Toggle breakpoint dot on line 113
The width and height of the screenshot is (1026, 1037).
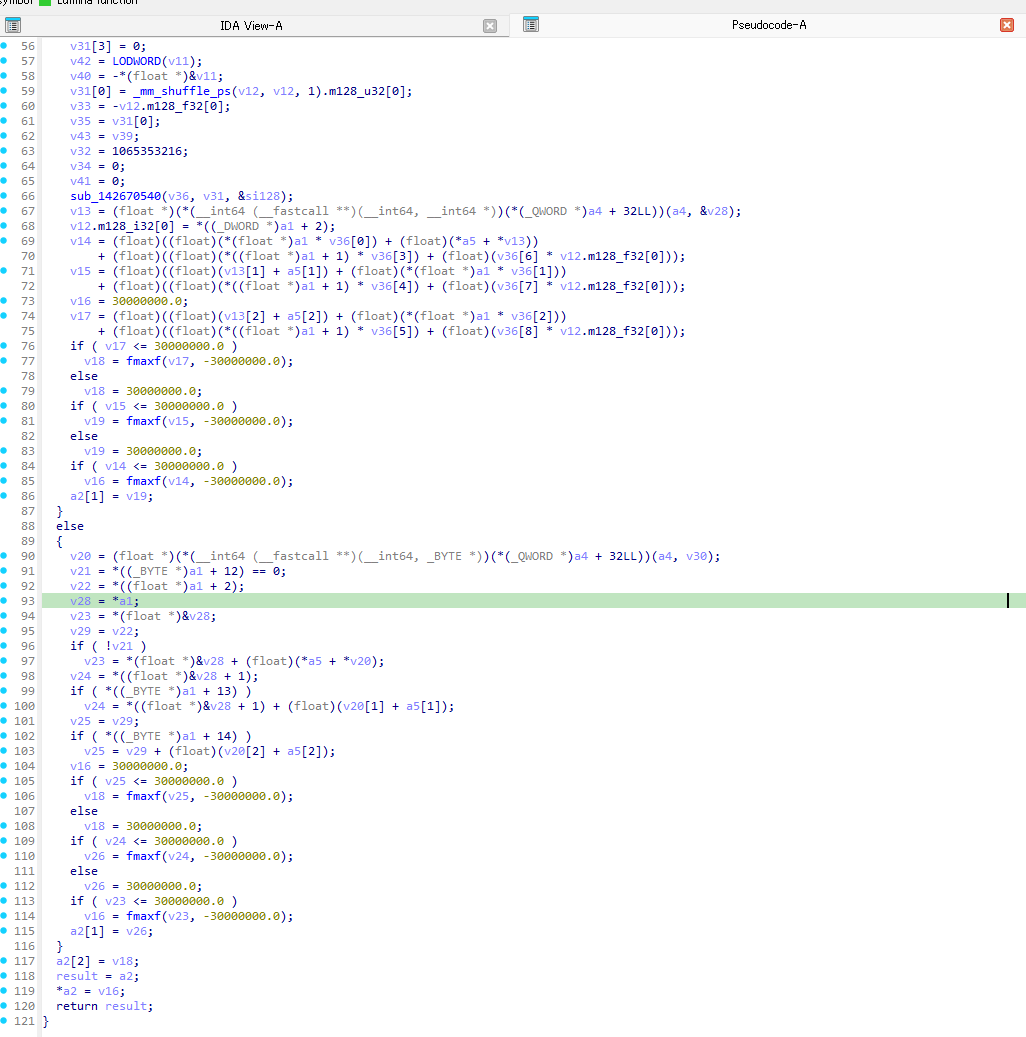tap(4, 901)
